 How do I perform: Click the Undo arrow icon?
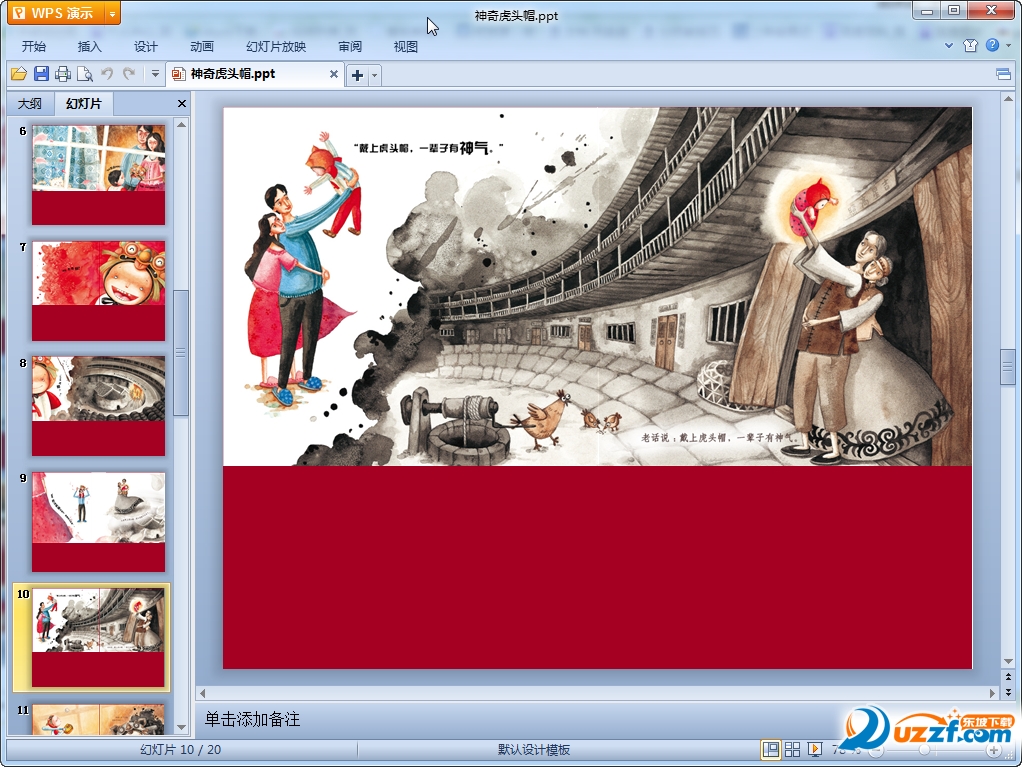(107, 74)
